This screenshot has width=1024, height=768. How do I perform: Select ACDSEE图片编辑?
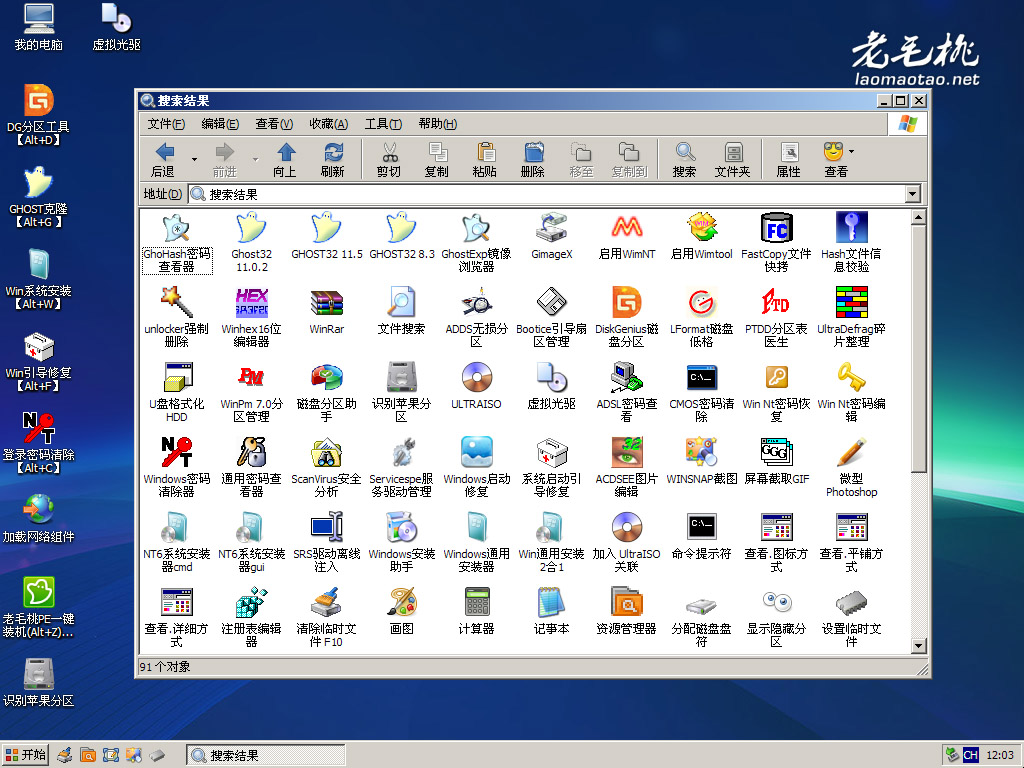[x=626, y=468]
